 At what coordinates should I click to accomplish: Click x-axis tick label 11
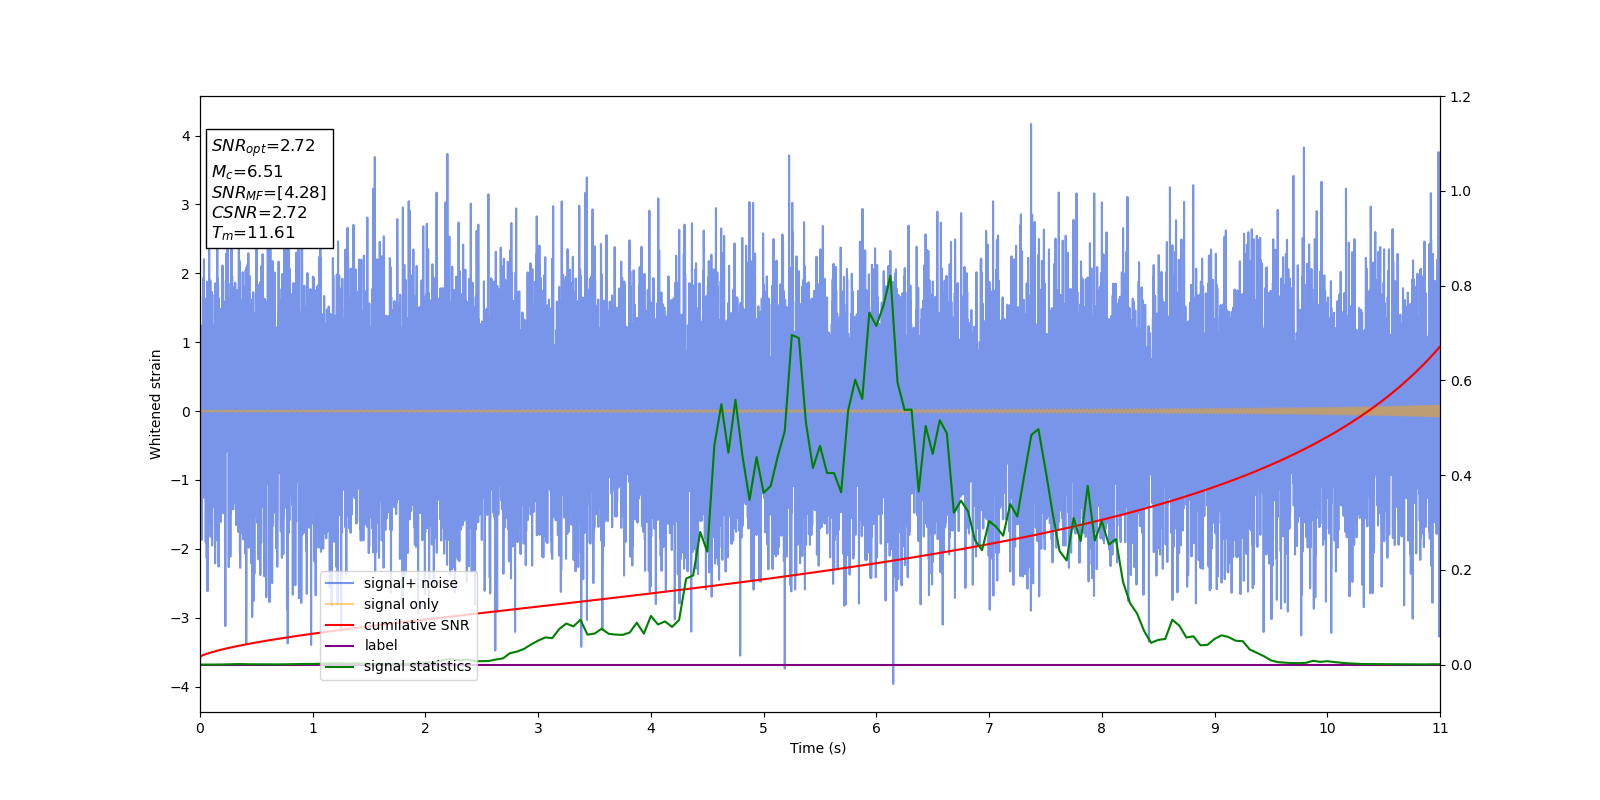[x=1440, y=728]
